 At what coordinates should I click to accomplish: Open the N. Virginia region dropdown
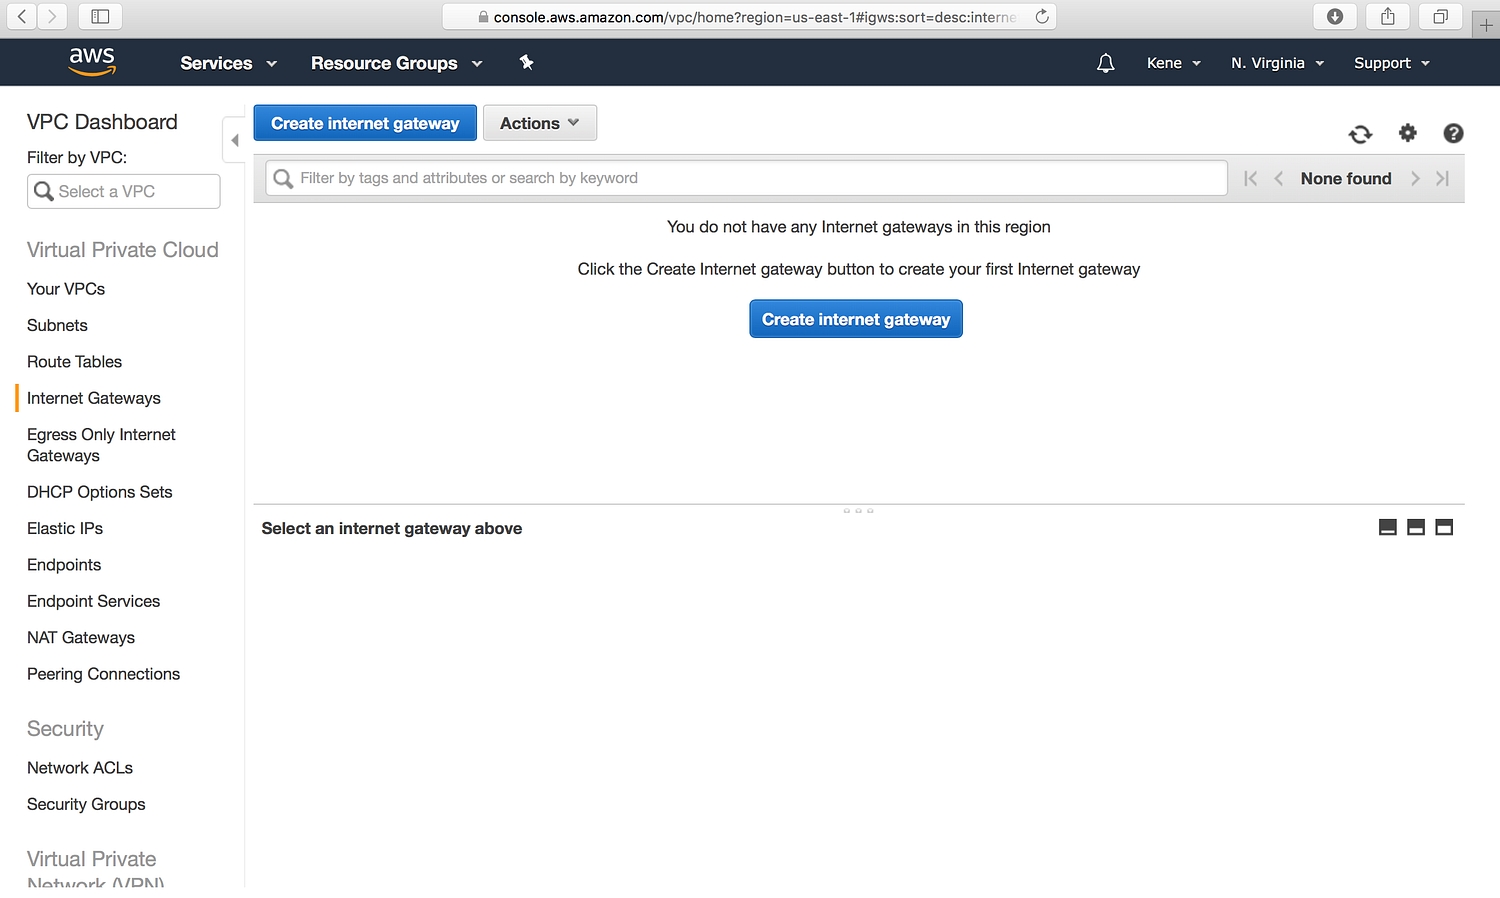point(1277,63)
